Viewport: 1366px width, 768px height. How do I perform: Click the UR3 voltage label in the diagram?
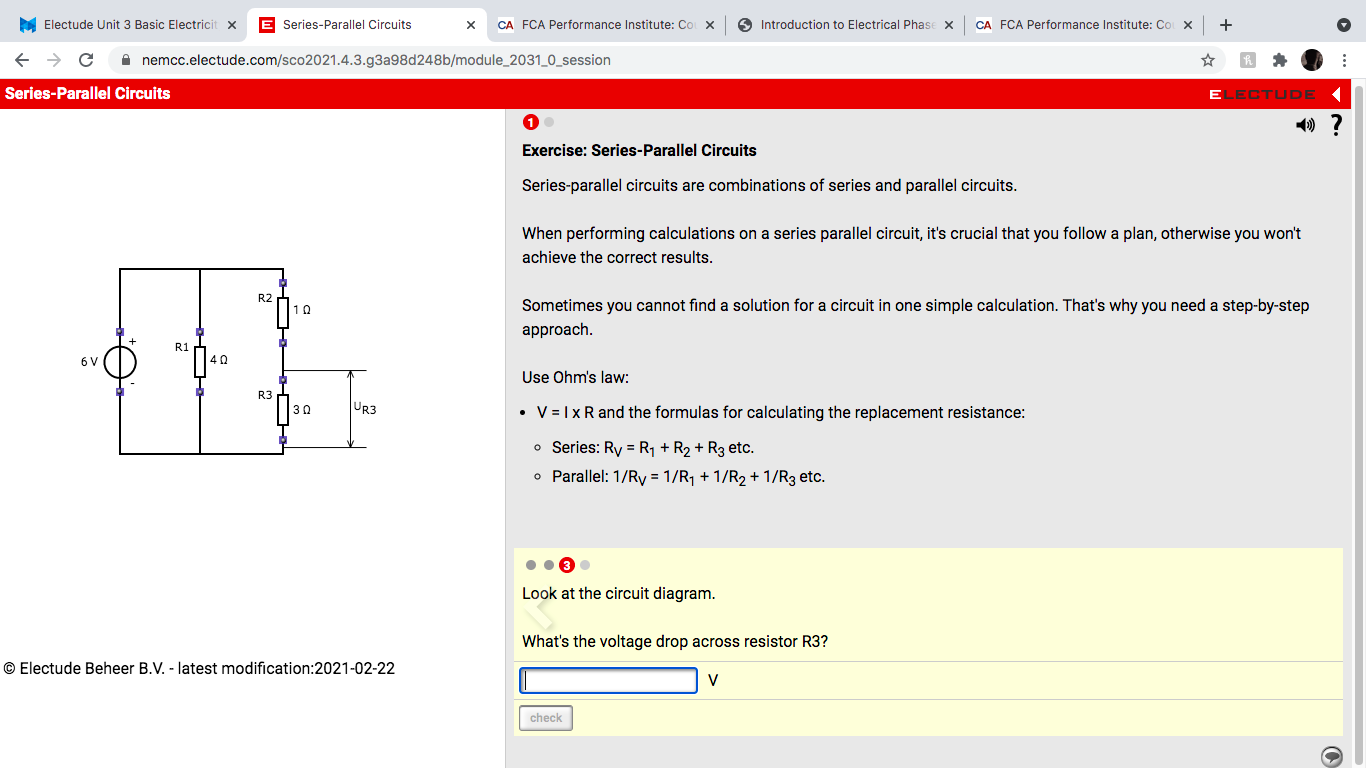coord(365,409)
